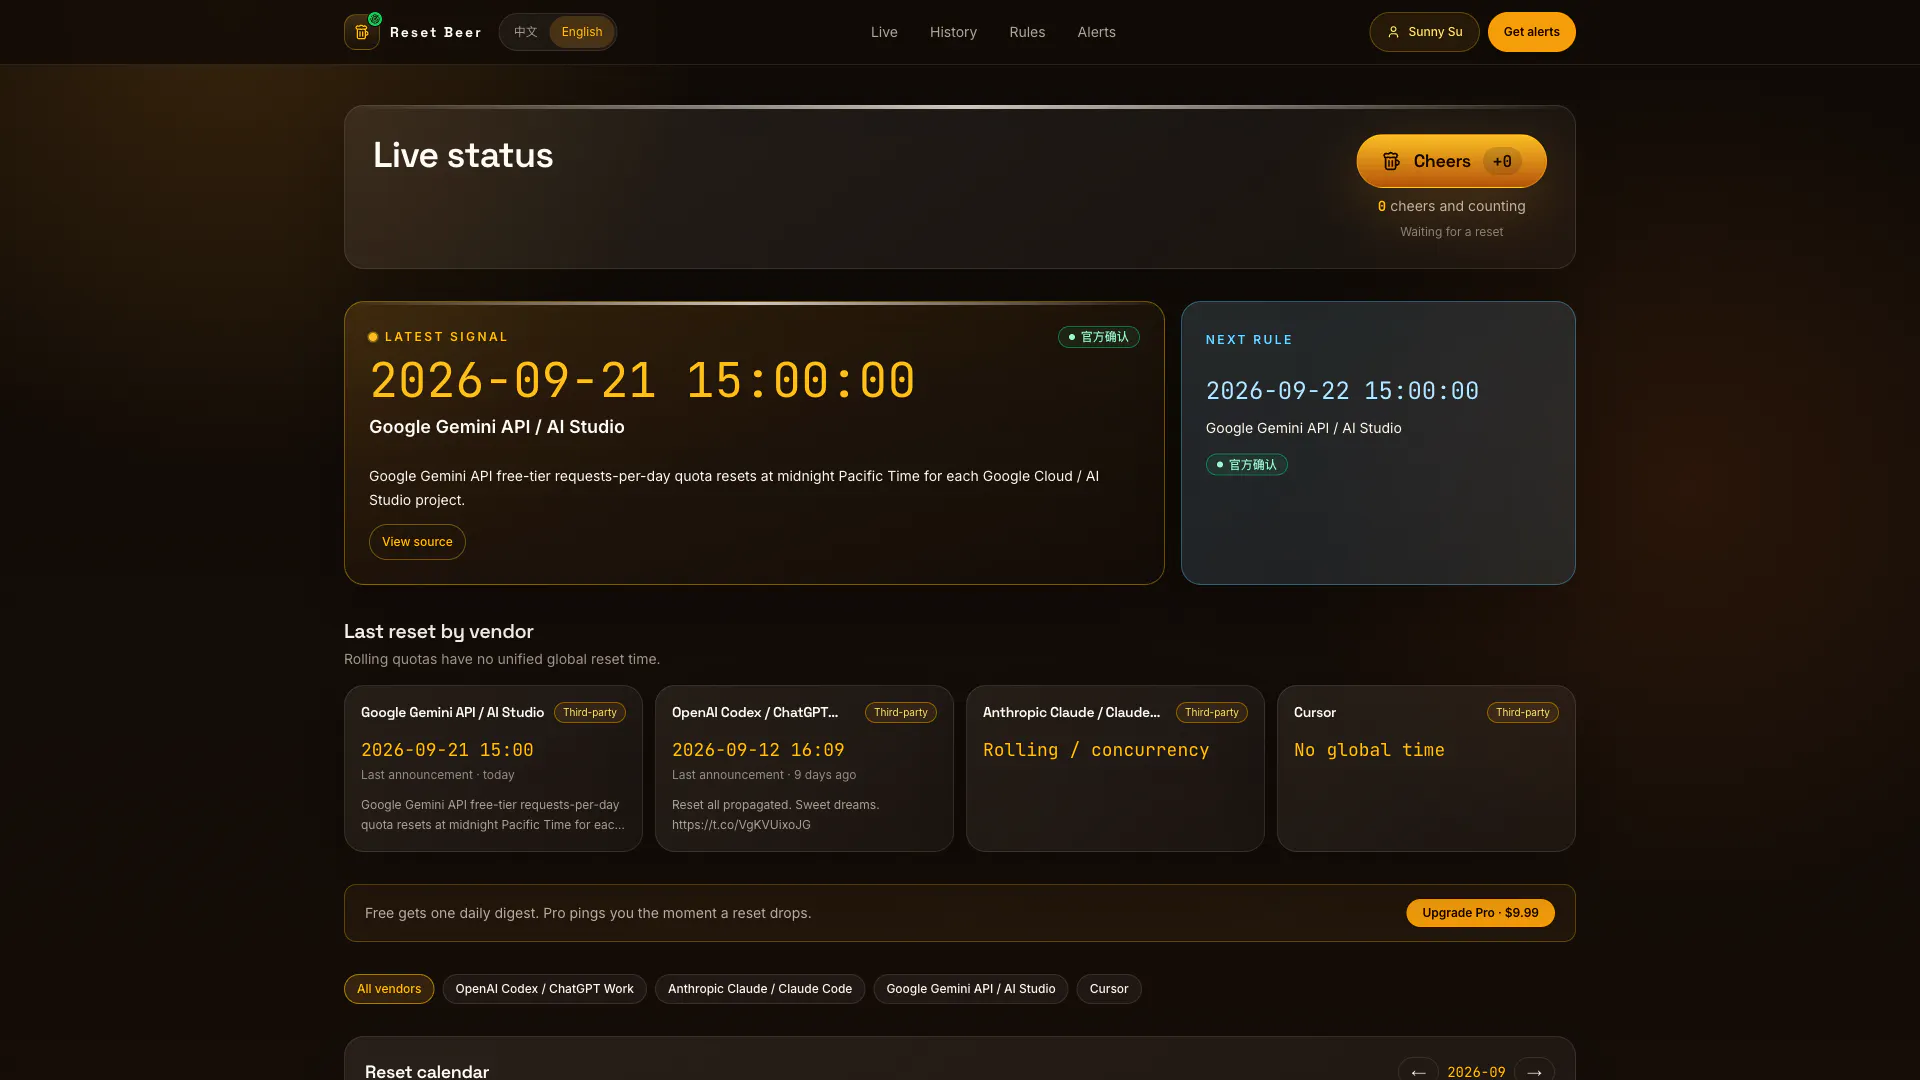Open the OpenAI Codex / ChatGPT vendor card
1920x1080 pixels.
pyautogui.click(x=804, y=768)
